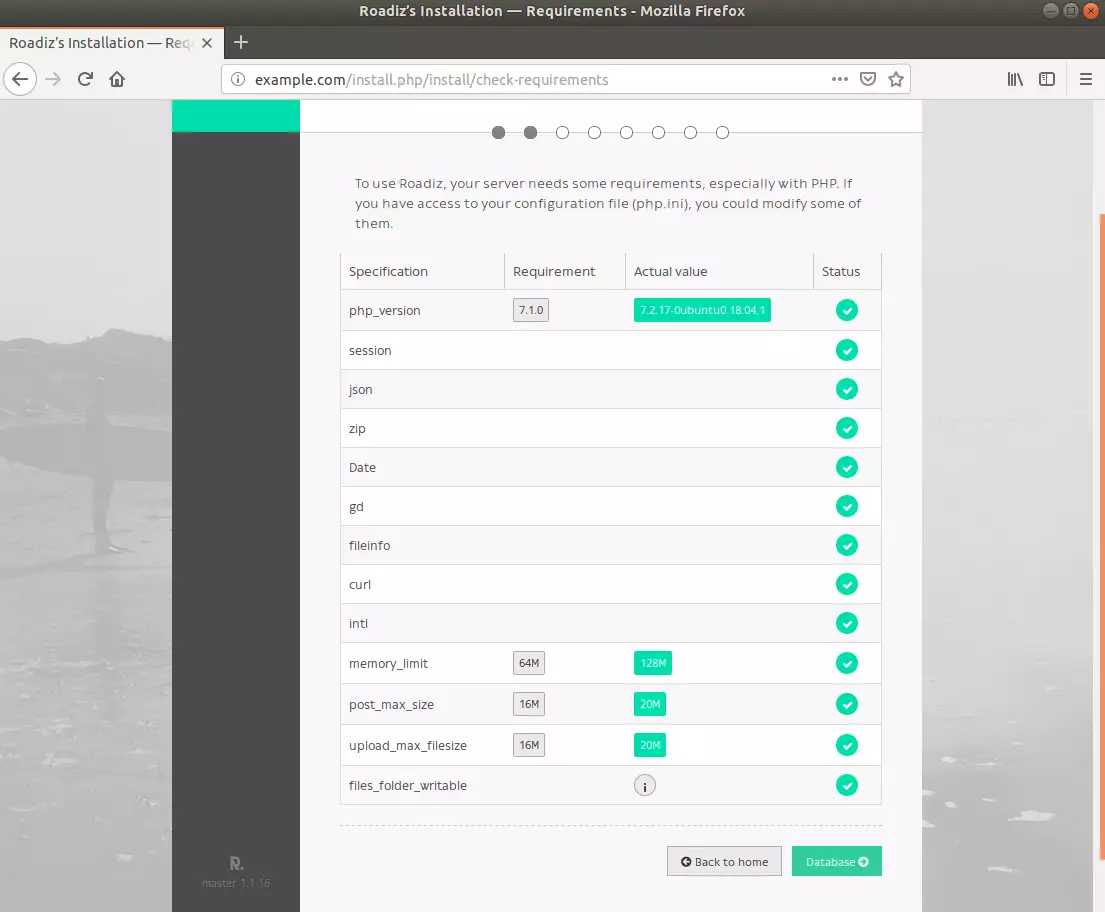Open the Firefox Library icon

pos(1015,79)
